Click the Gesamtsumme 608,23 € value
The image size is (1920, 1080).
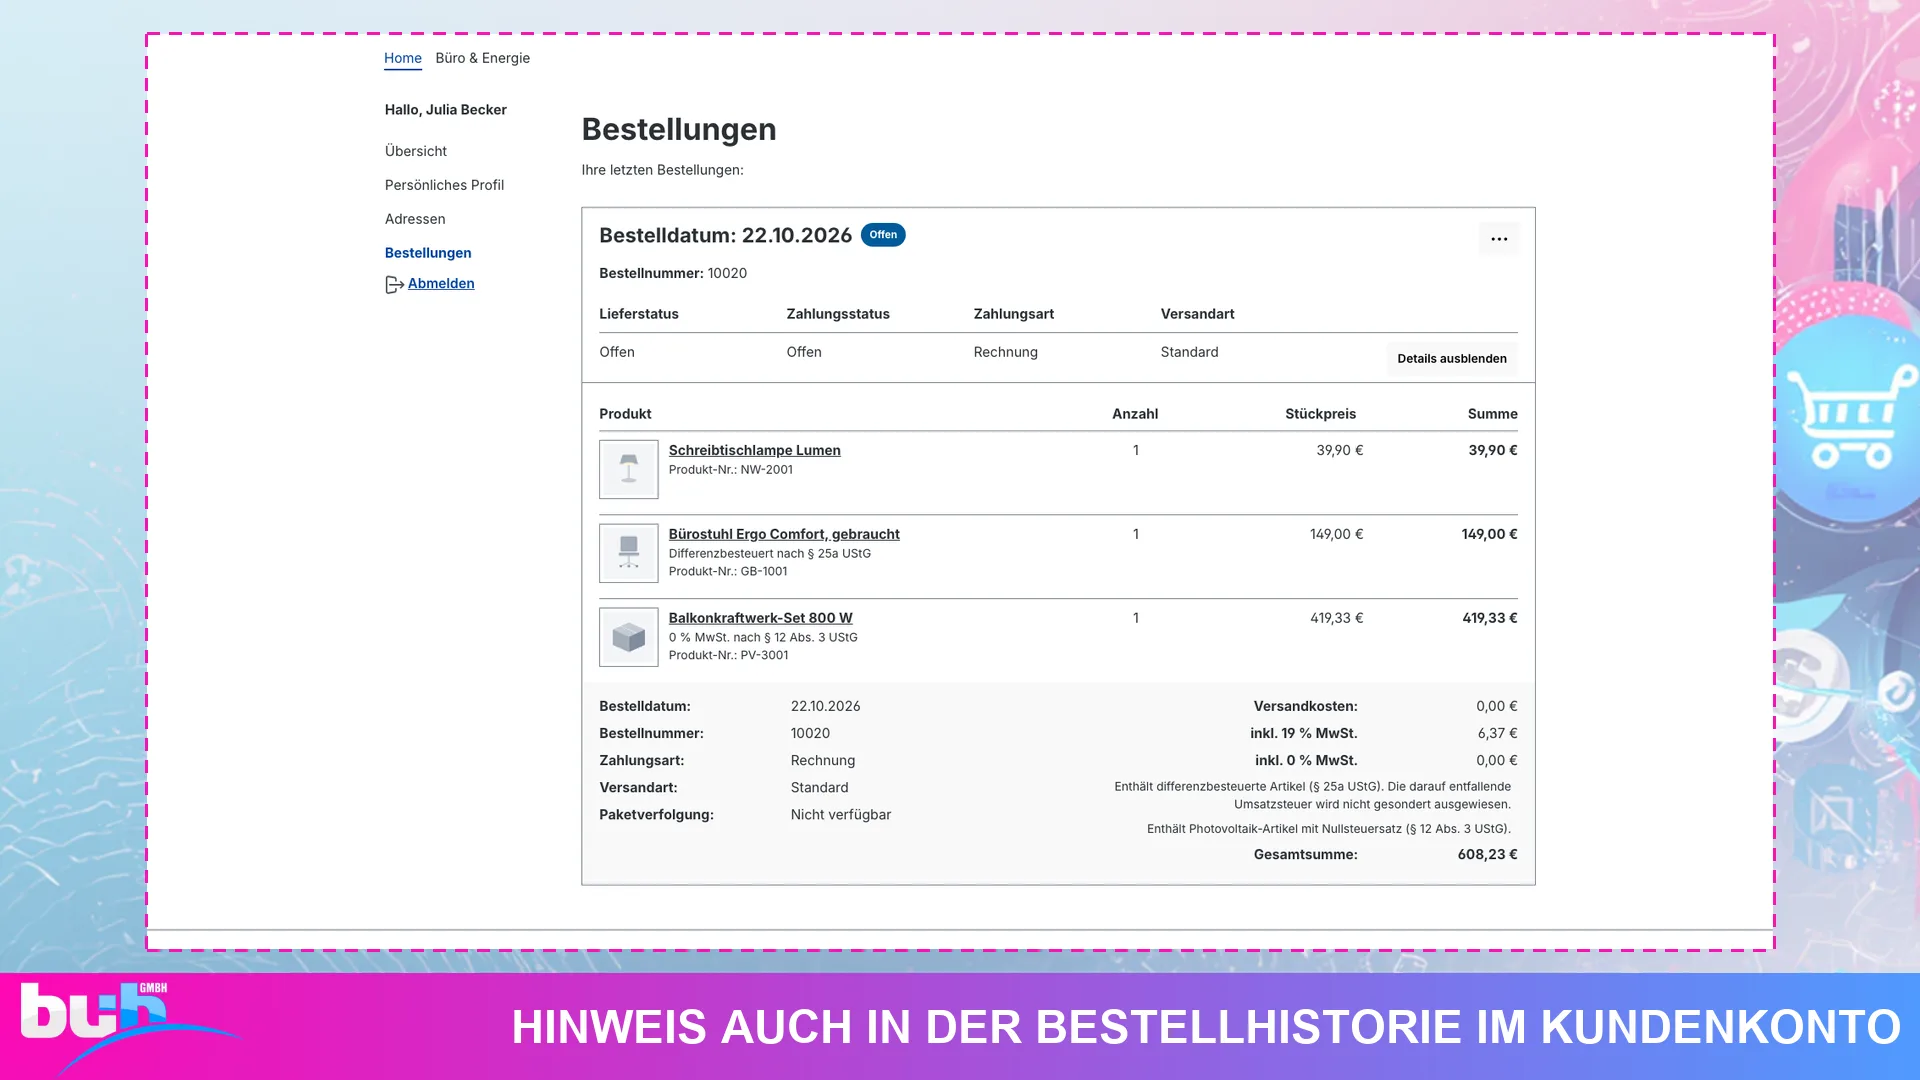(x=1487, y=855)
